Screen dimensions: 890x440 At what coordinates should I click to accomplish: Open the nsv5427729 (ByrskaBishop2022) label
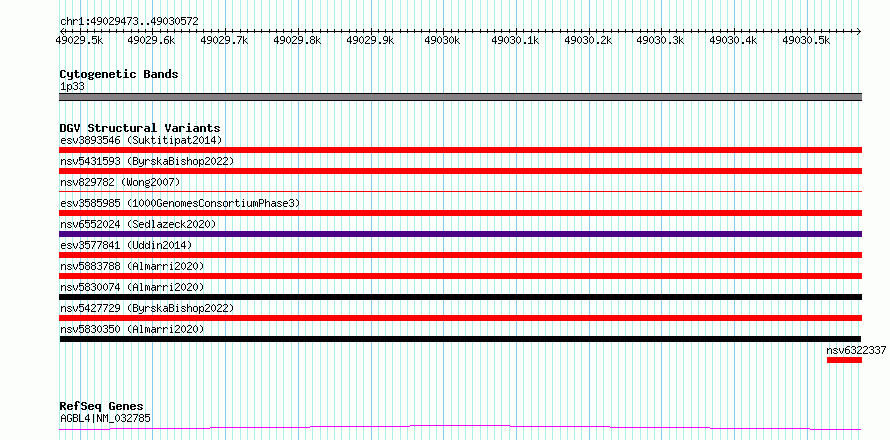tap(146, 308)
